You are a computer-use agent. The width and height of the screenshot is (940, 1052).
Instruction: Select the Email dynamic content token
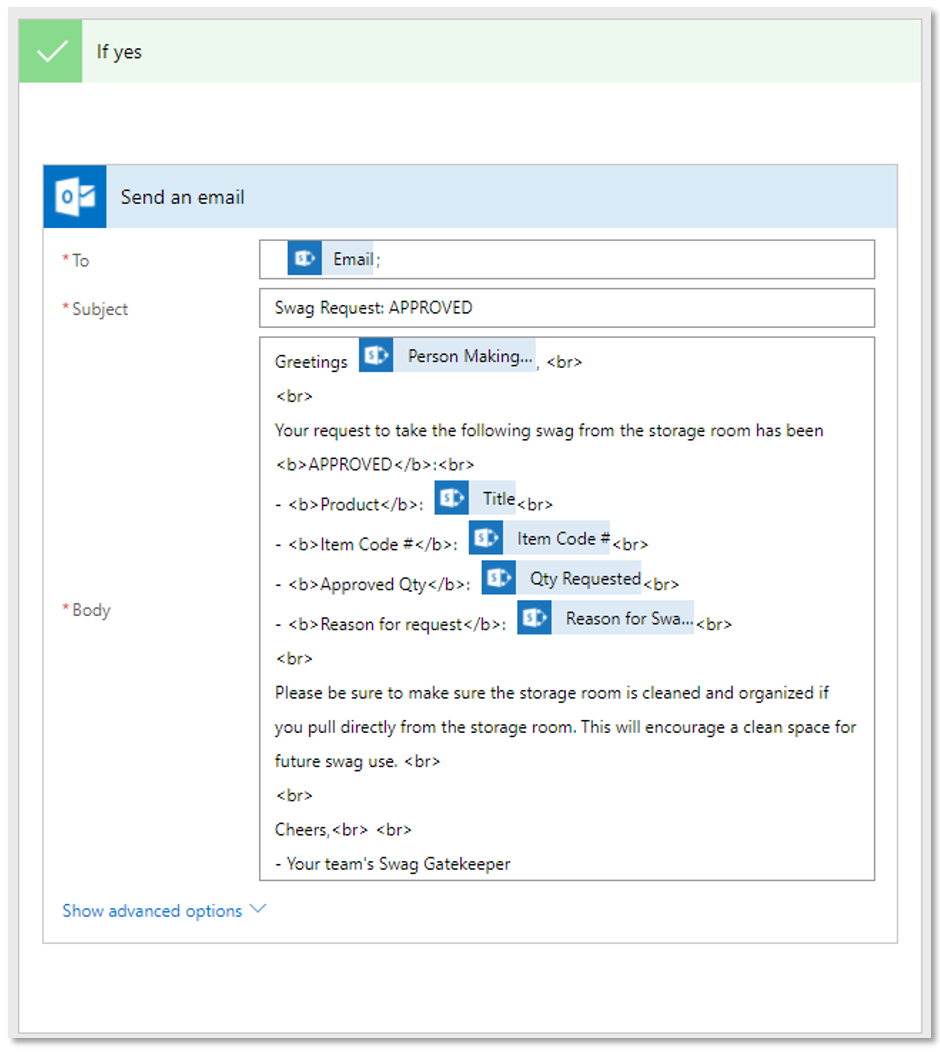pos(352,259)
